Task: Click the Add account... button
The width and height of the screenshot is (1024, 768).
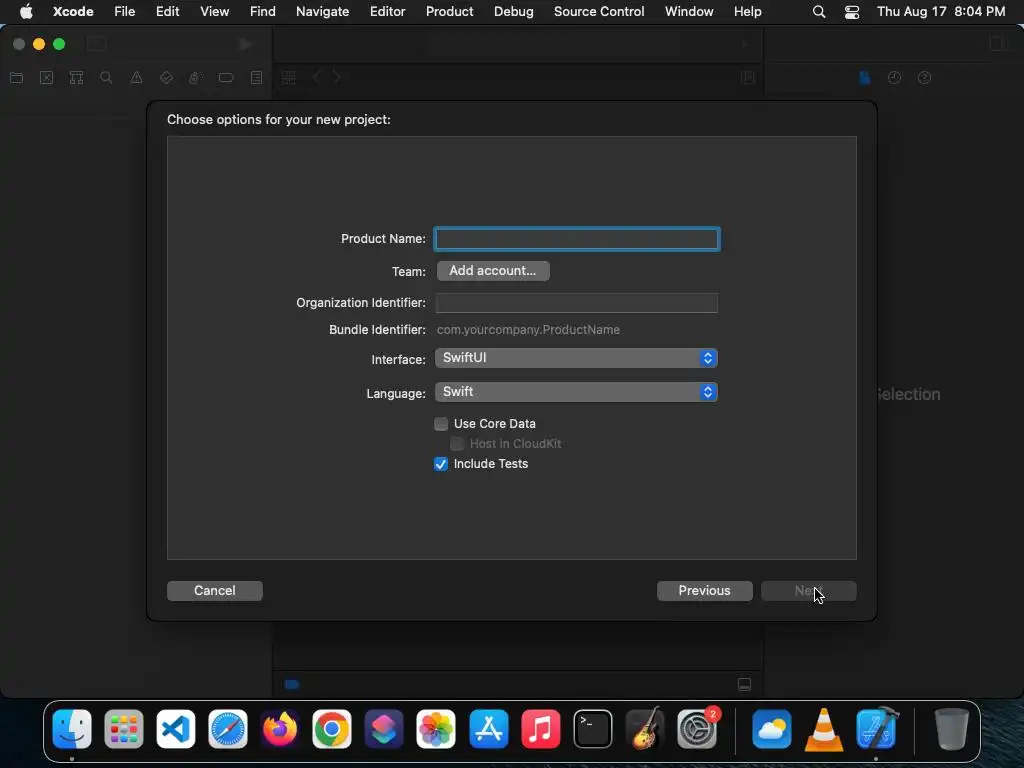Action: (493, 270)
